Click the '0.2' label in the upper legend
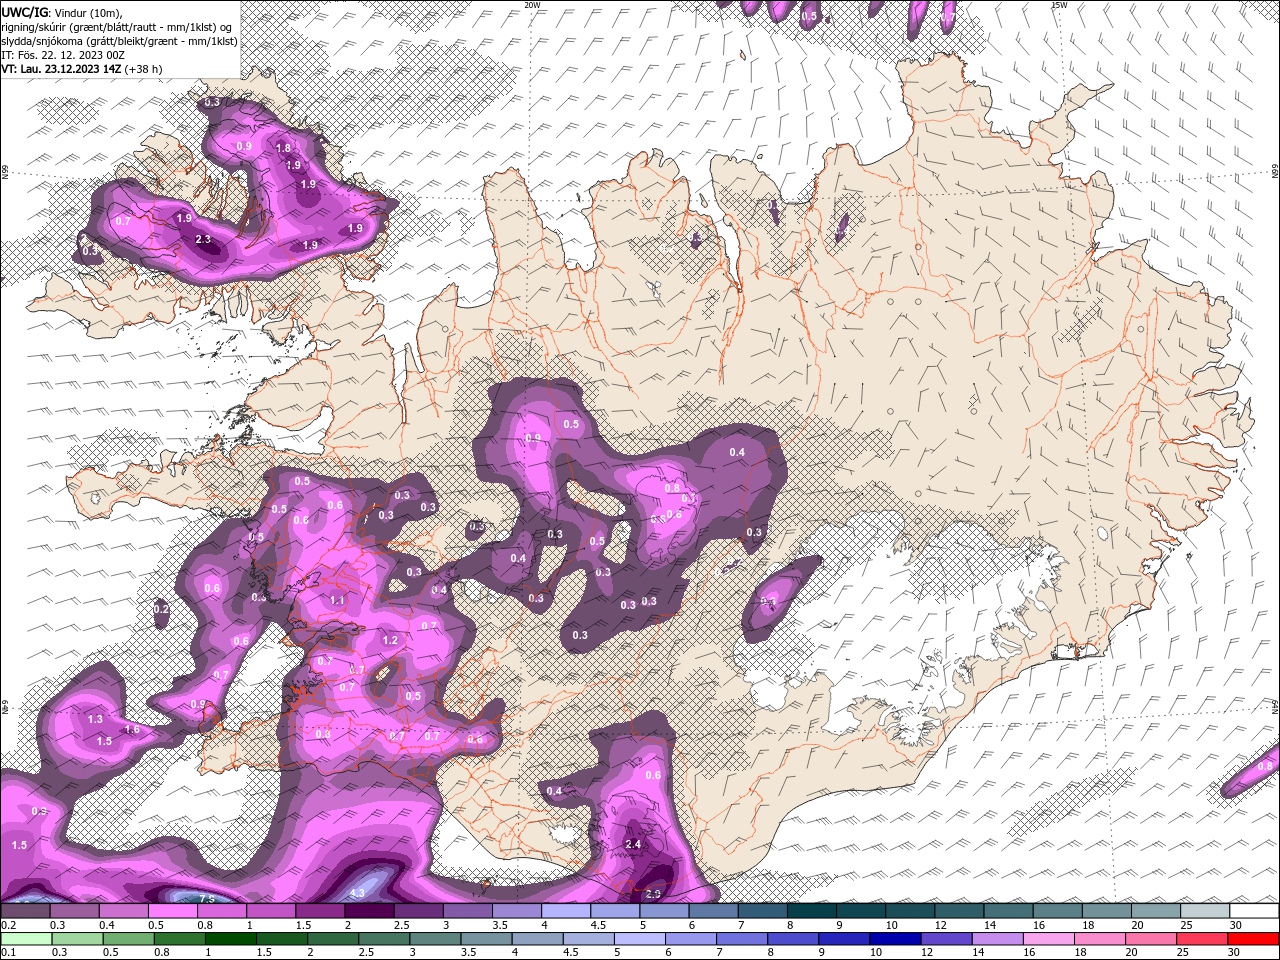1280x960 pixels. (8, 925)
